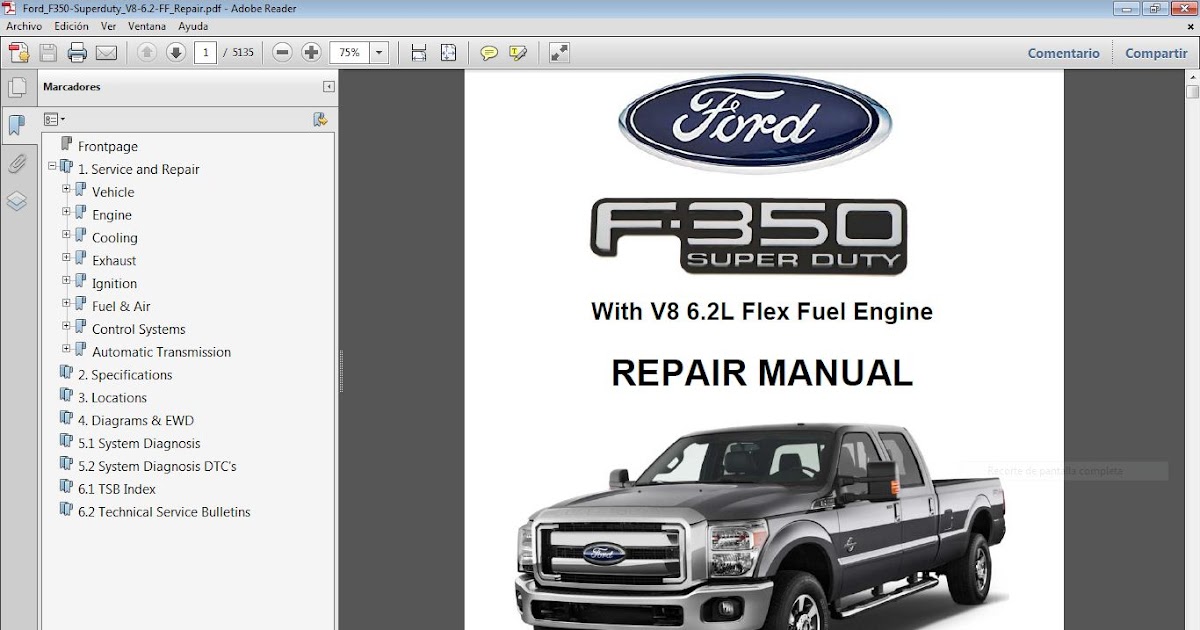The height and width of the screenshot is (630, 1200).
Task: Open the sticky note comment tool
Action: pyautogui.click(x=489, y=52)
